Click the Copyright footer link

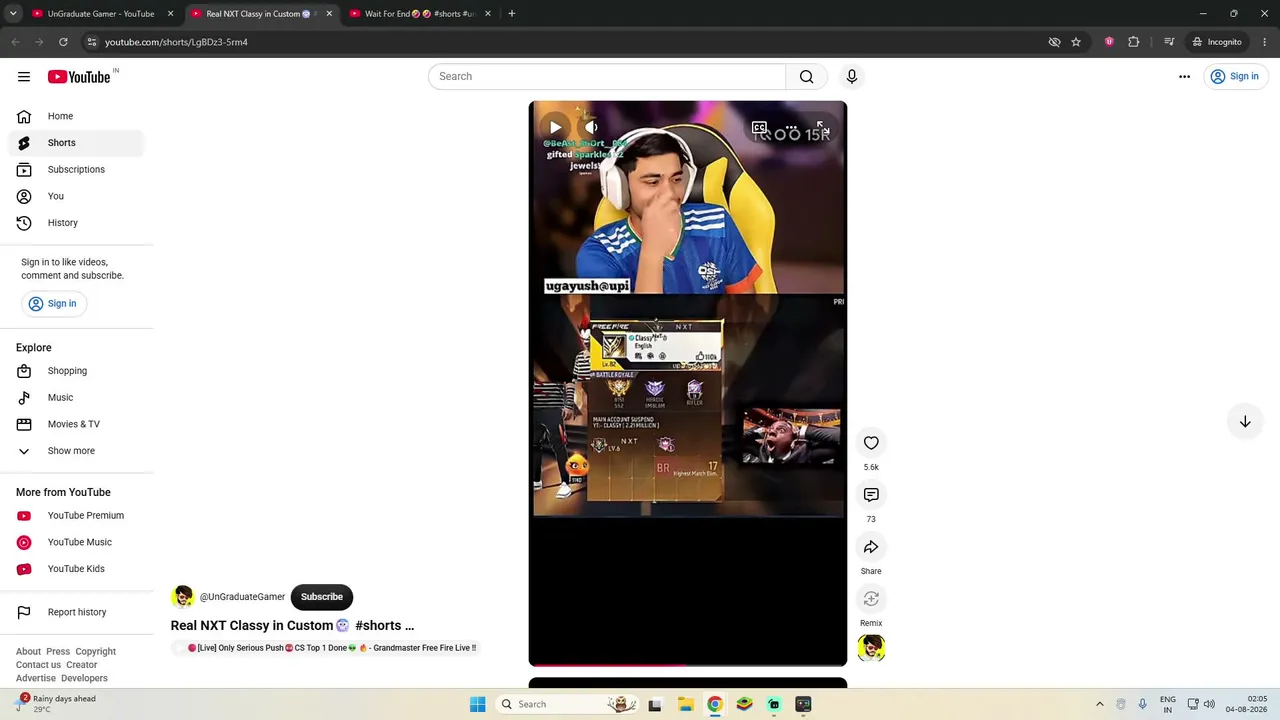(x=95, y=651)
